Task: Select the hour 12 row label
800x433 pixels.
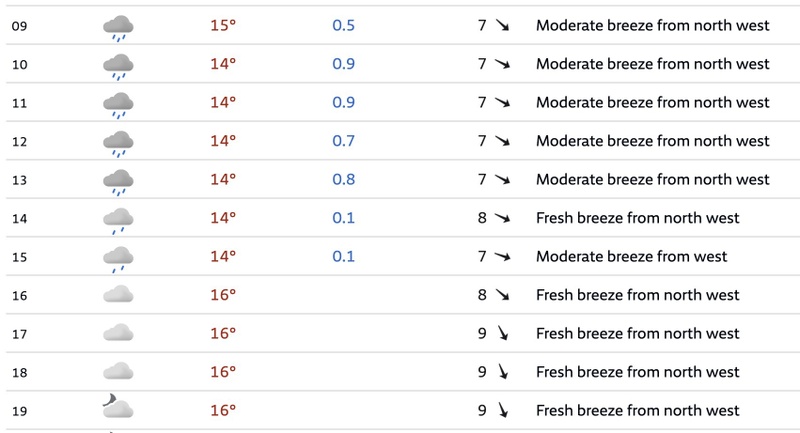Action: pos(19,141)
